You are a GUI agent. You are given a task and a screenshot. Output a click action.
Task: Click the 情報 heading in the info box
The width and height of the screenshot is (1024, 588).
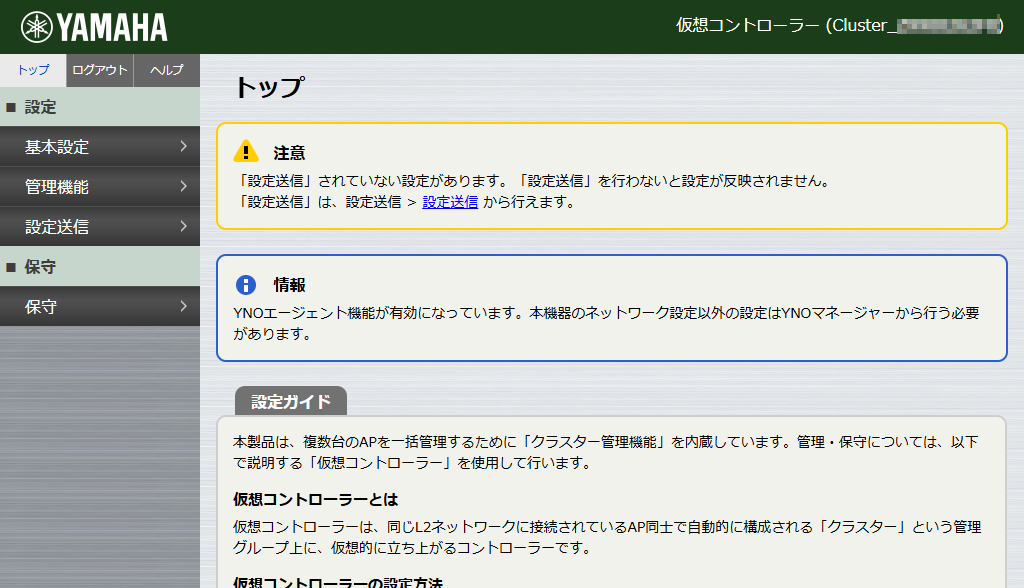(289, 285)
